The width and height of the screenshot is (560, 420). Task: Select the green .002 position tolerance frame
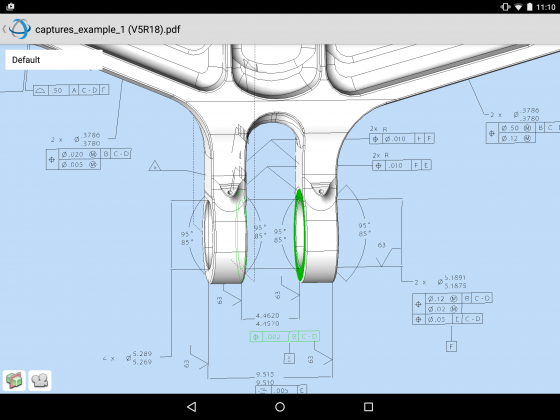pos(285,336)
